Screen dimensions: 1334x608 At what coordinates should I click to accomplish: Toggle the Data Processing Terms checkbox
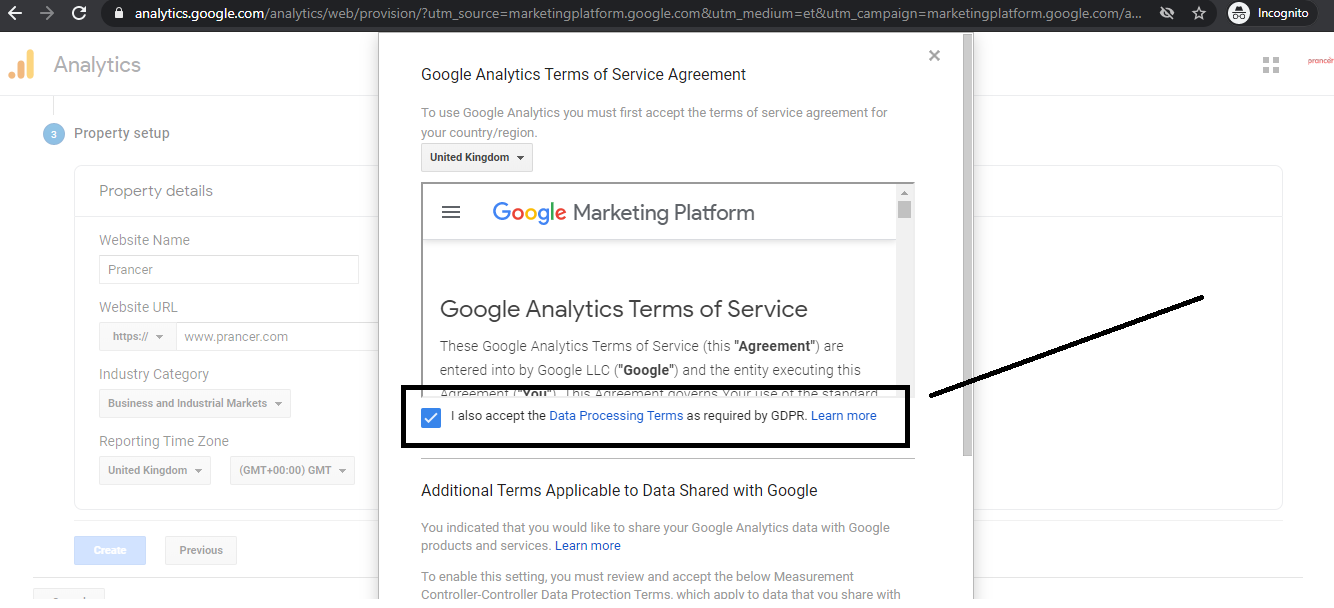click(x=431, y=417)
